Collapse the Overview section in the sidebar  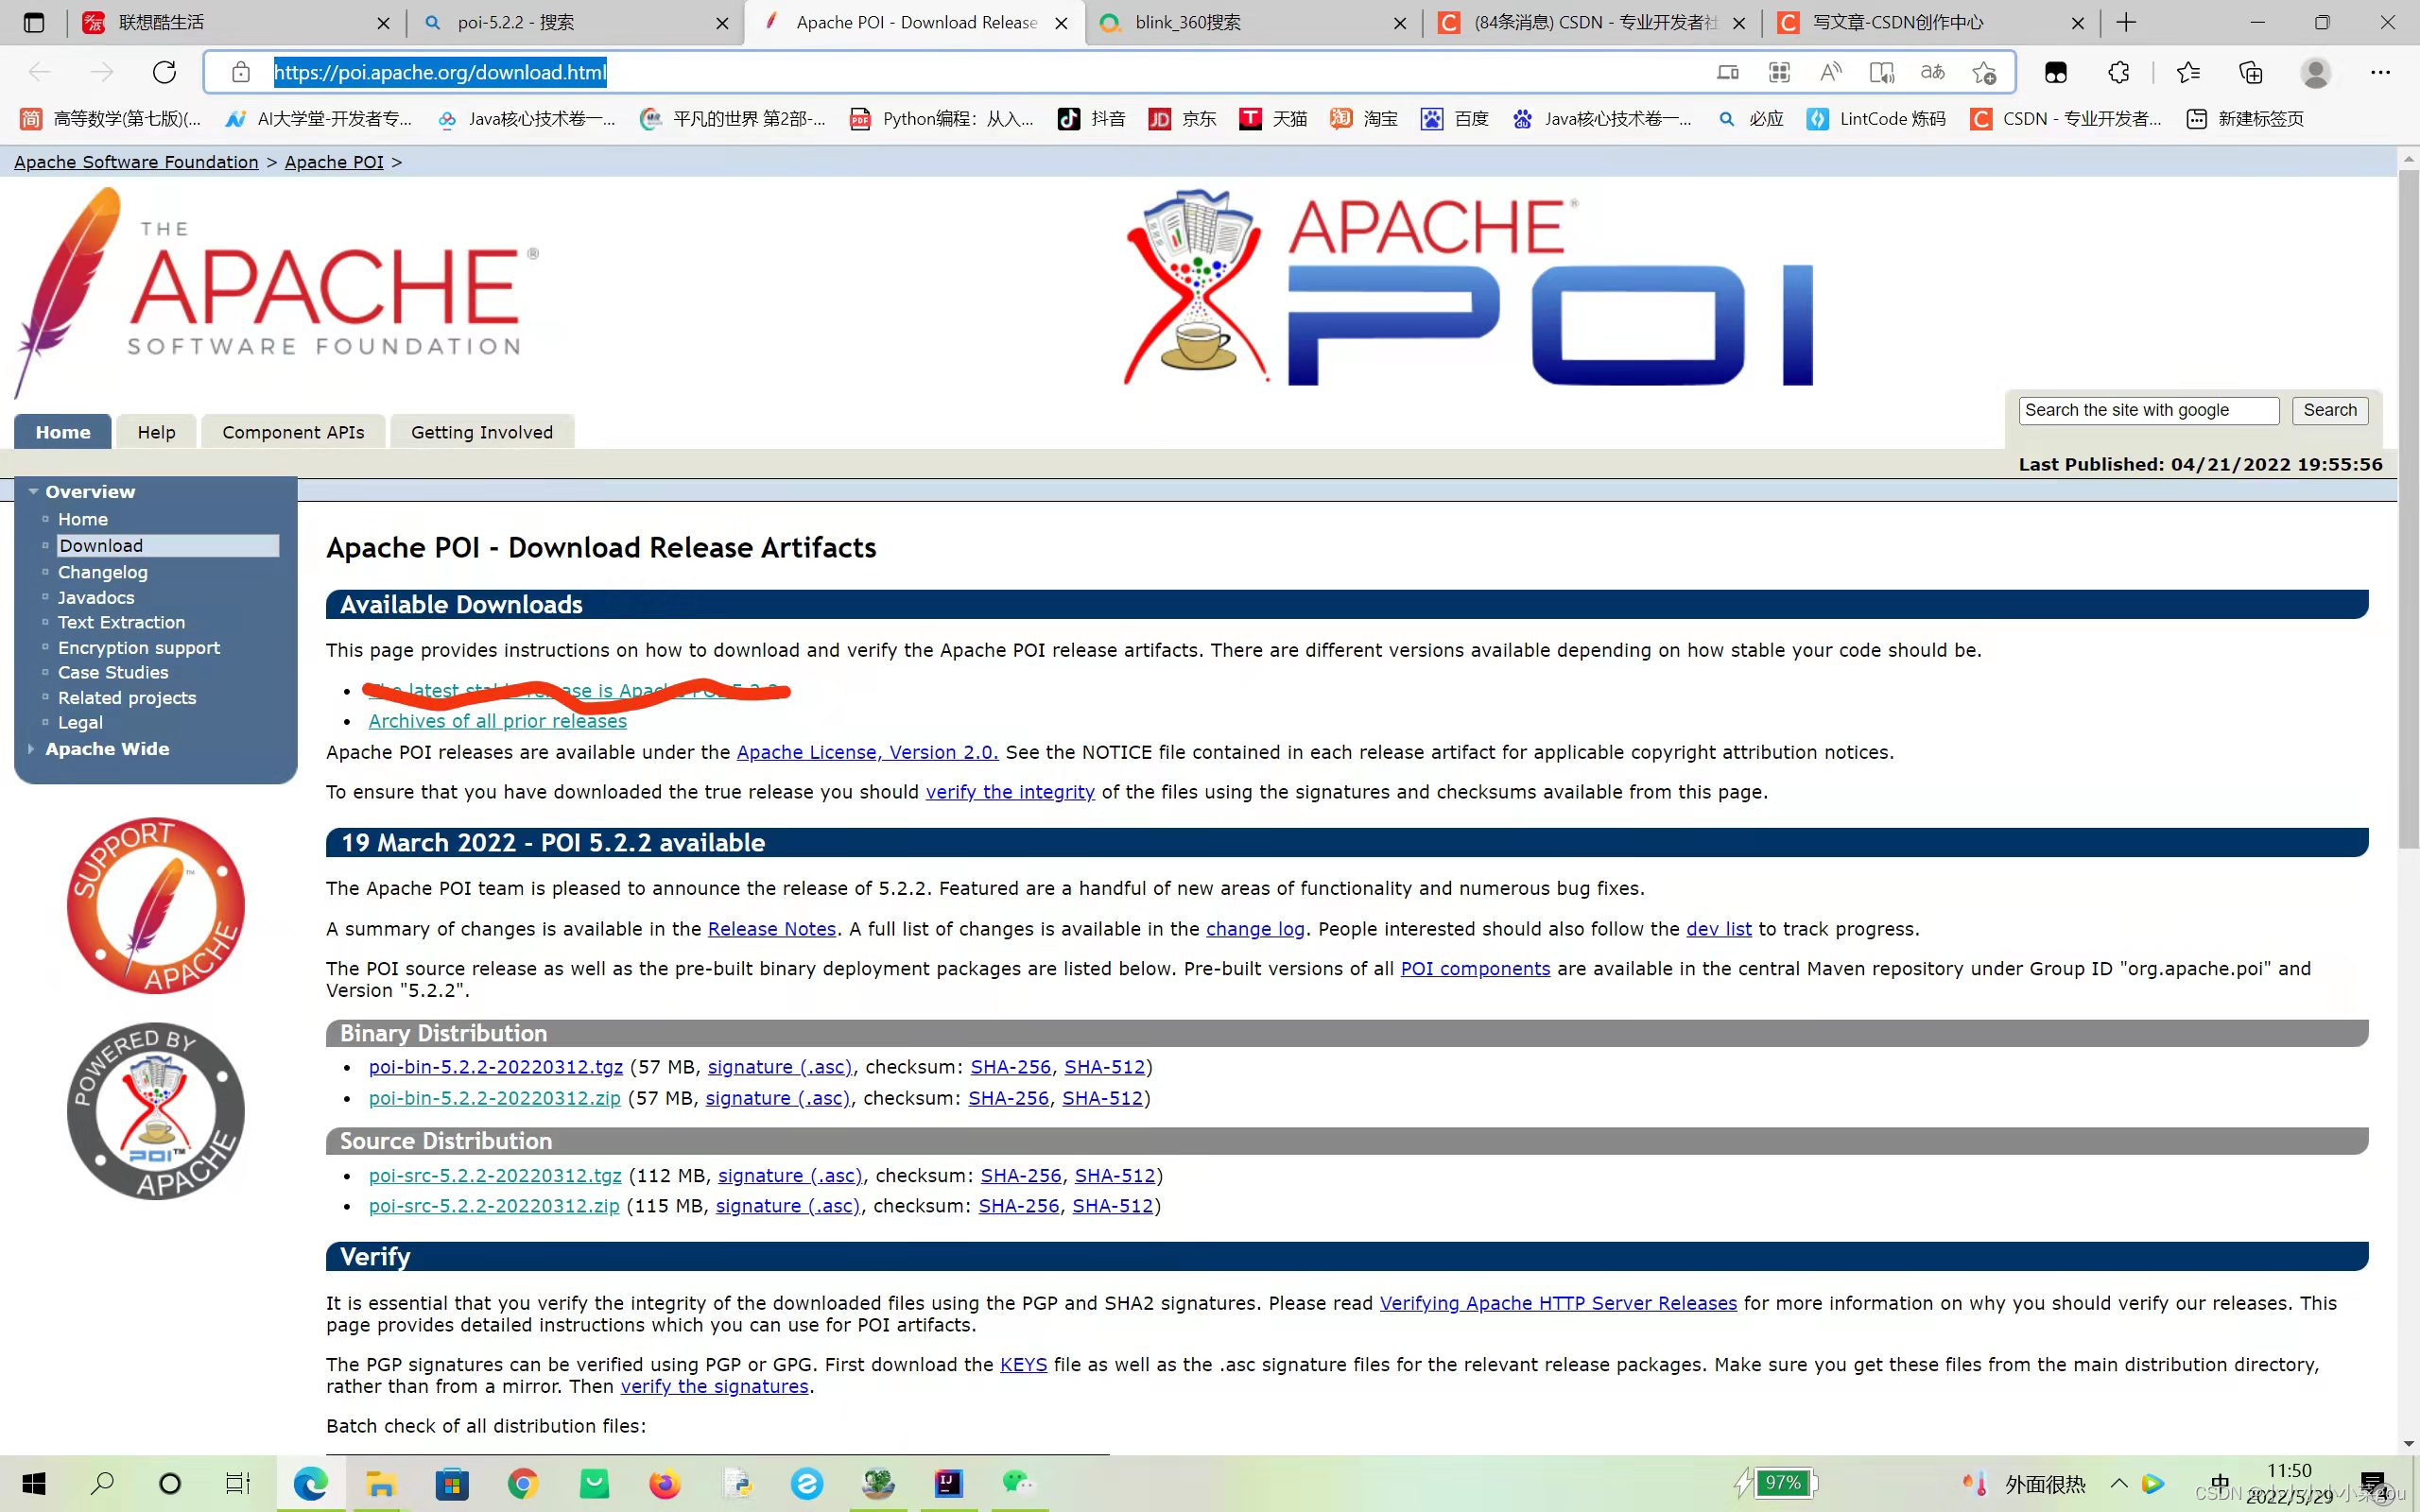pyautogui.click(x=35, y=491)
